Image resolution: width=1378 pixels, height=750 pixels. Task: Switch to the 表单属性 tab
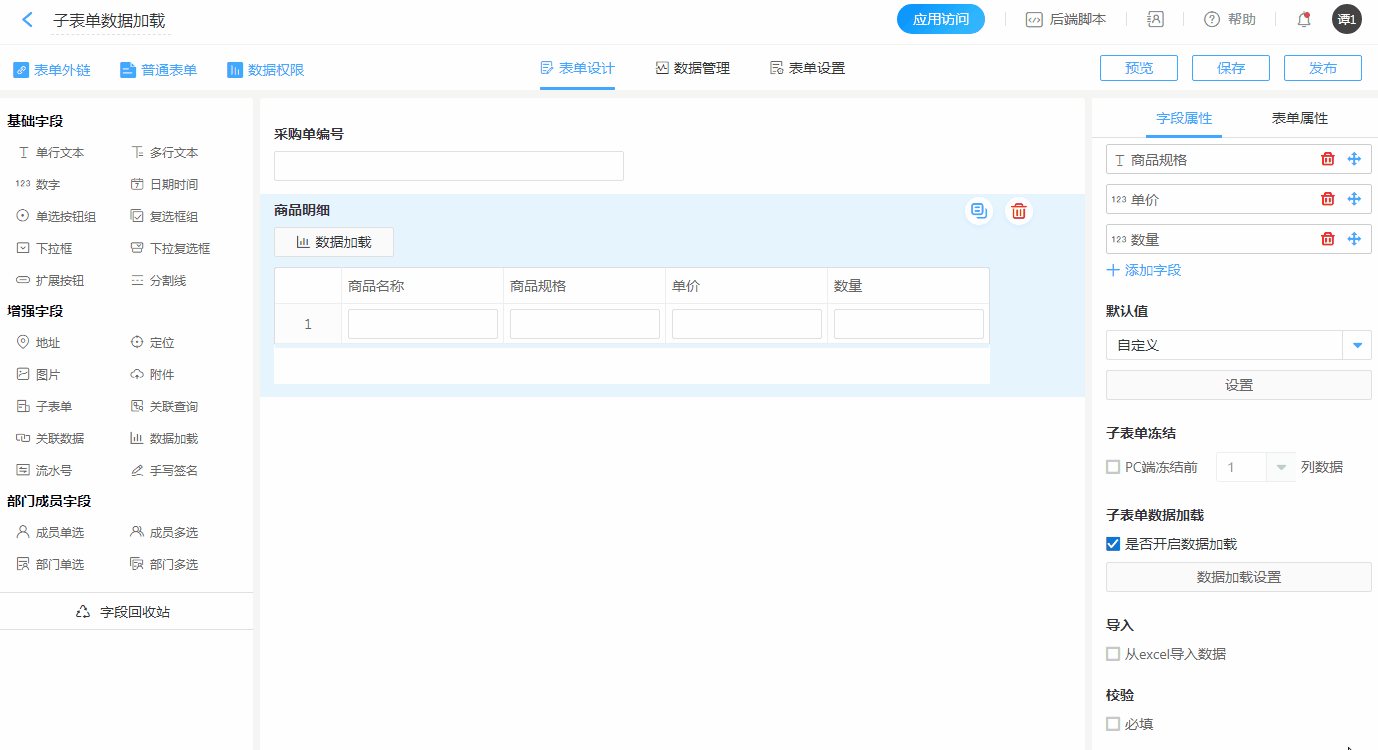[x=1299, y=118]
